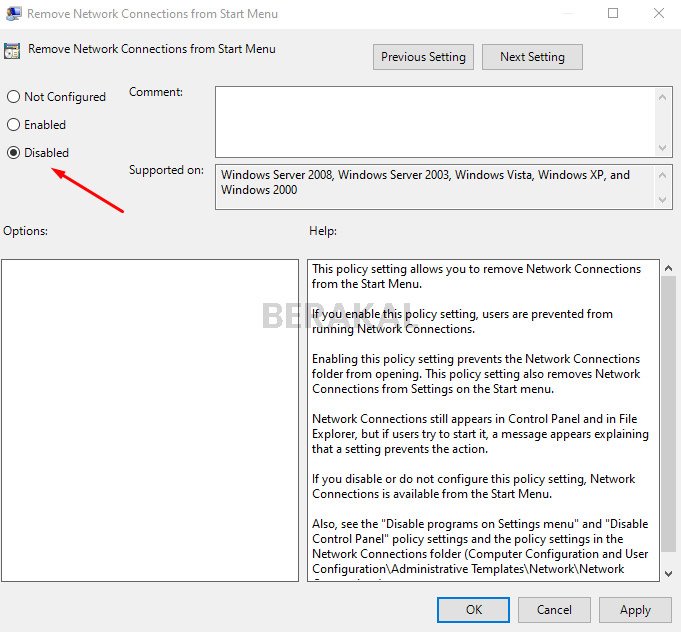Confirm with the OK button
The height and width of the screenshot is (632, 681).
coord(473,610)
